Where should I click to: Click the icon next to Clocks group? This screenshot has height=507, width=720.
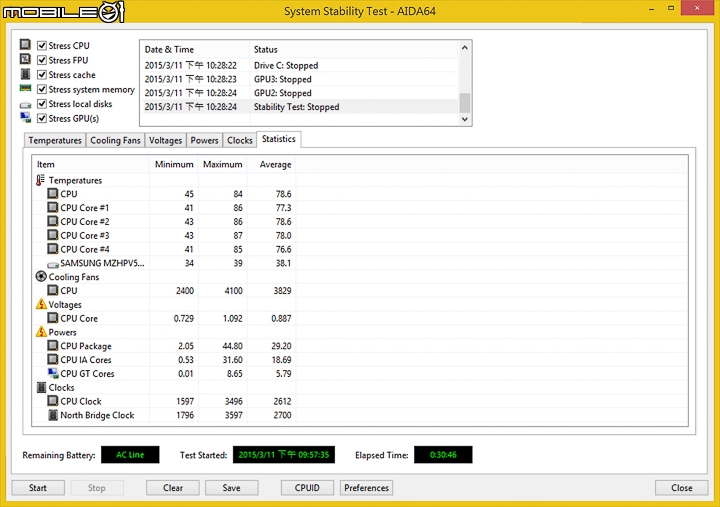tap(41, 387)
